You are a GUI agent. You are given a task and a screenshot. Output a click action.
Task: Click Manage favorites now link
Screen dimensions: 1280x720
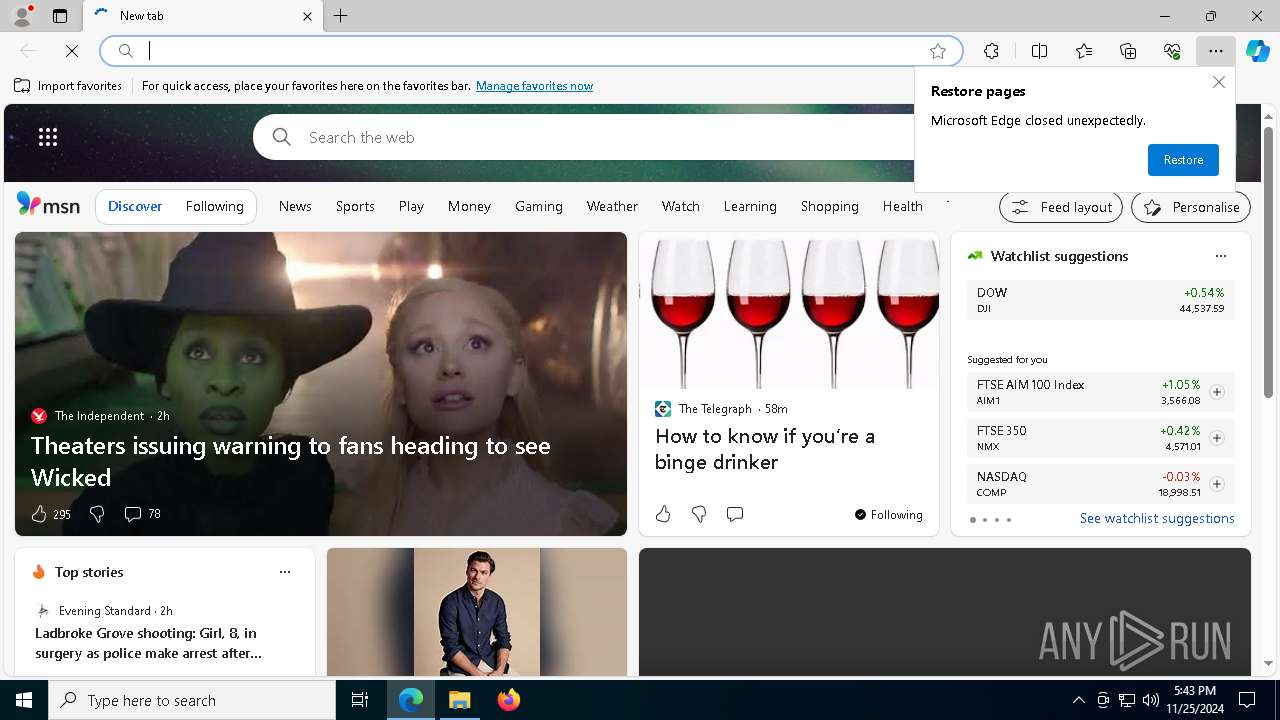(x=534, y=86)
